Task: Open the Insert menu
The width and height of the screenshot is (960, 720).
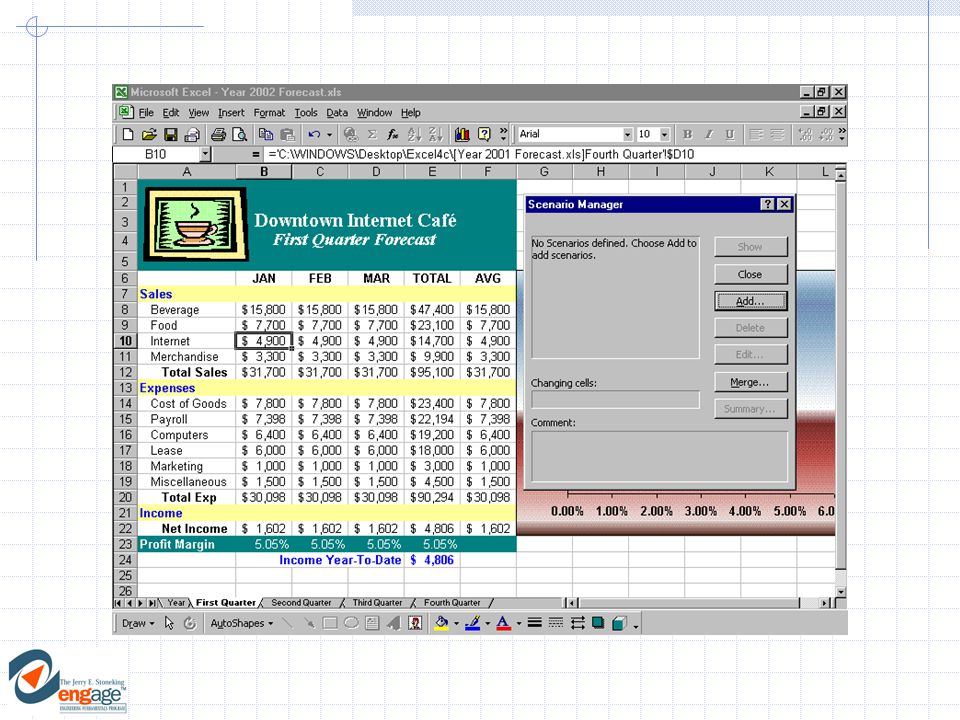Action: [231, 113]
